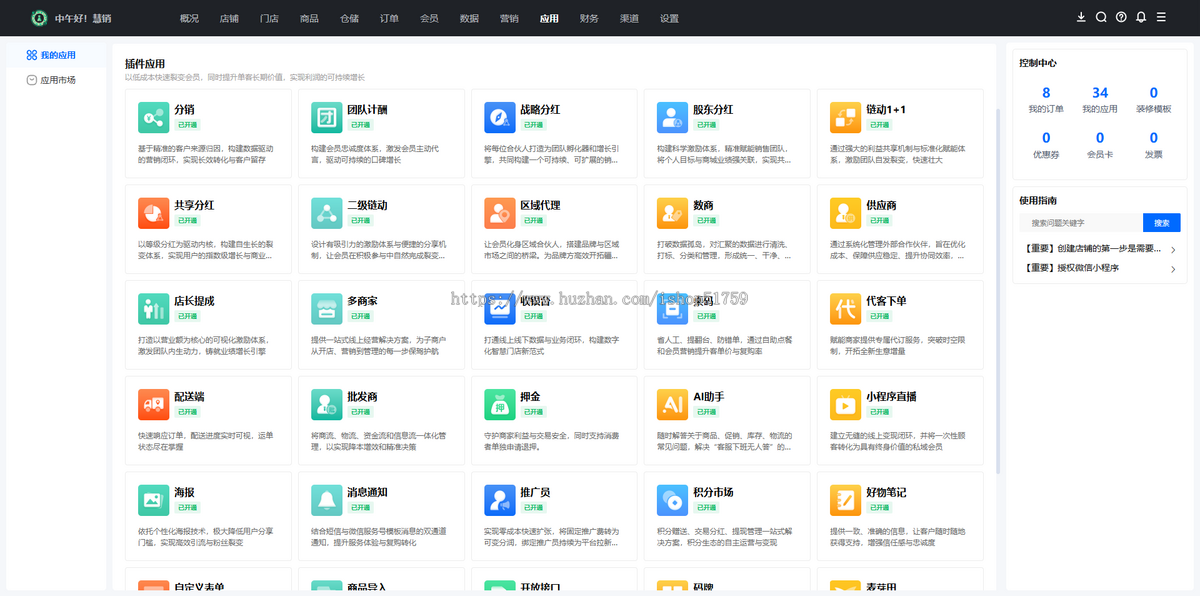
Task: Show notifications via header bell icon
Action: click(1141, 17)
